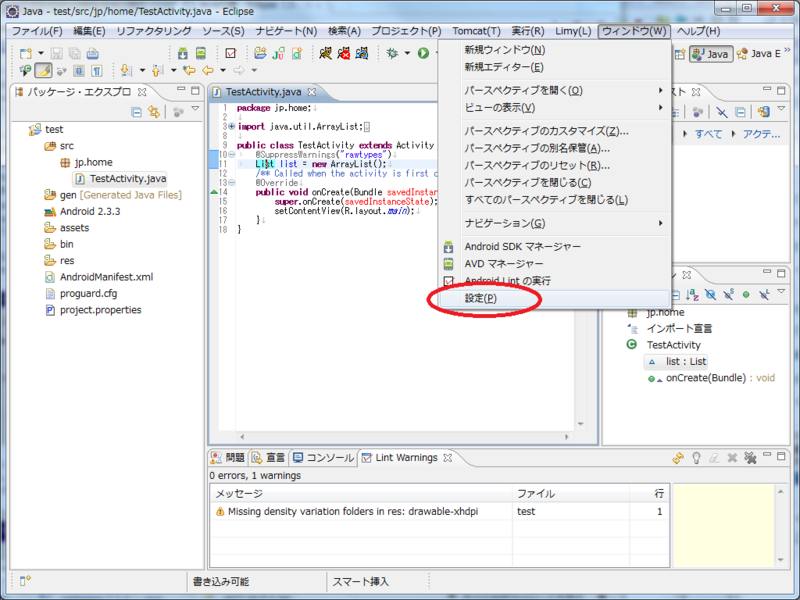Switch to the 宣言 tab

(269, 458)
